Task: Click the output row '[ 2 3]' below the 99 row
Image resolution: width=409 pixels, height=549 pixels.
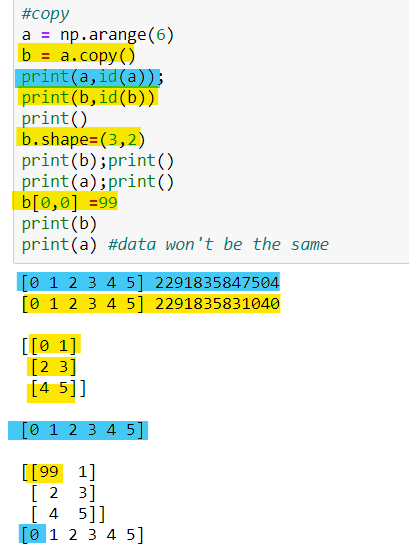Action: click(63, 493)
